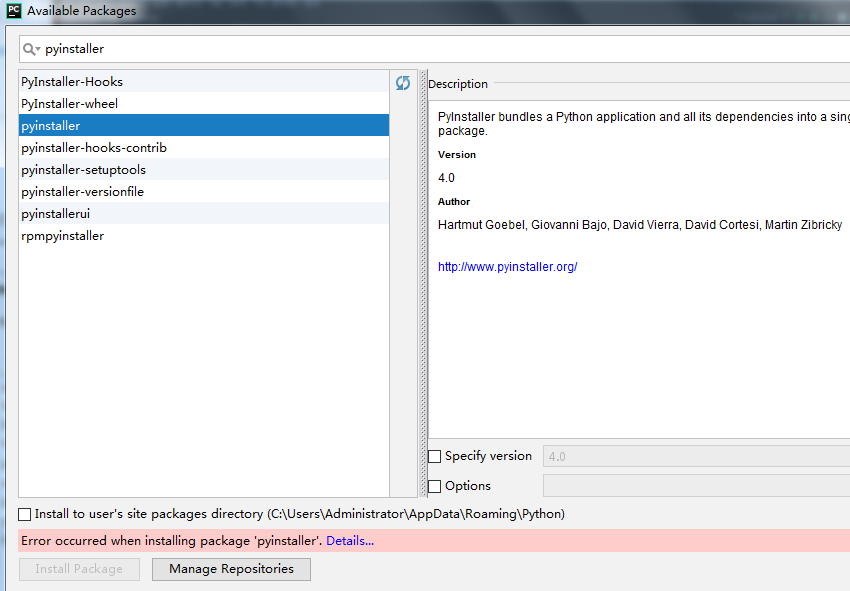Viewport: 850px width, 591px height.
Task: Enable the Specify version checkbox
Action: point(435,457)
